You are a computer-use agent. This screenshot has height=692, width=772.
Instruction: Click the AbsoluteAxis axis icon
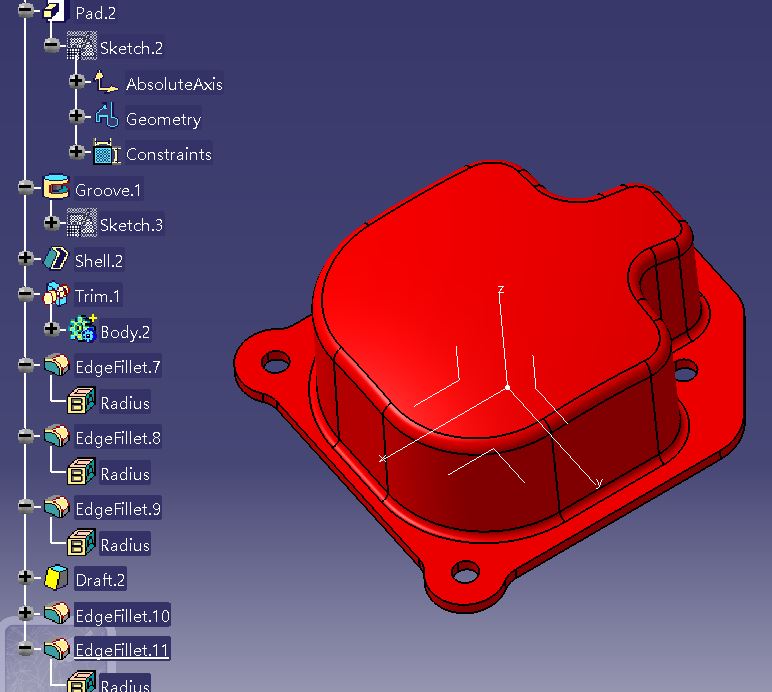click(x=106, y=82)
